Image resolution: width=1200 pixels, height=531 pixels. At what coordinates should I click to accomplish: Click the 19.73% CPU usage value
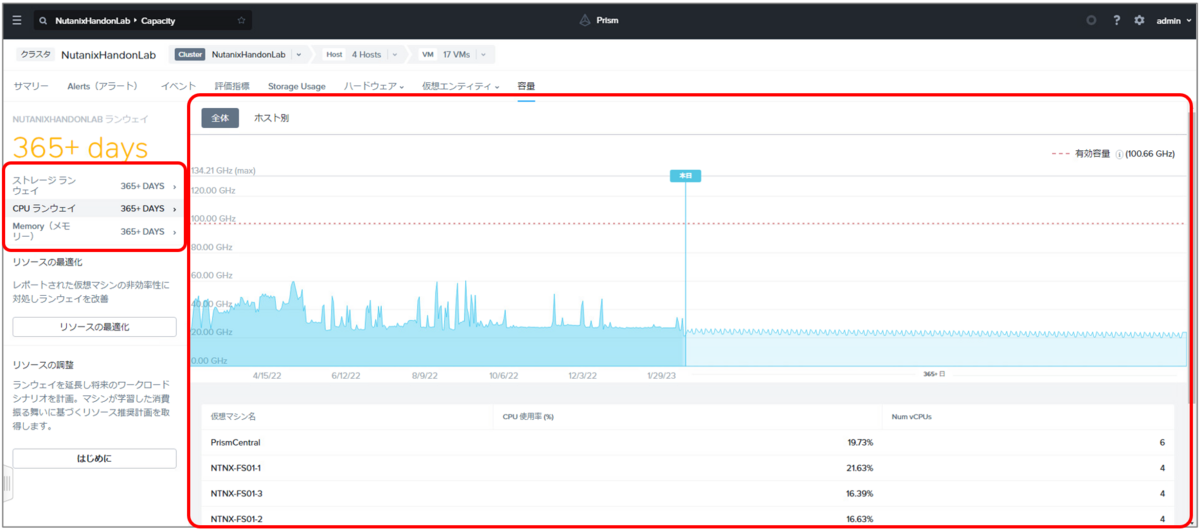(x=859, y=442)
